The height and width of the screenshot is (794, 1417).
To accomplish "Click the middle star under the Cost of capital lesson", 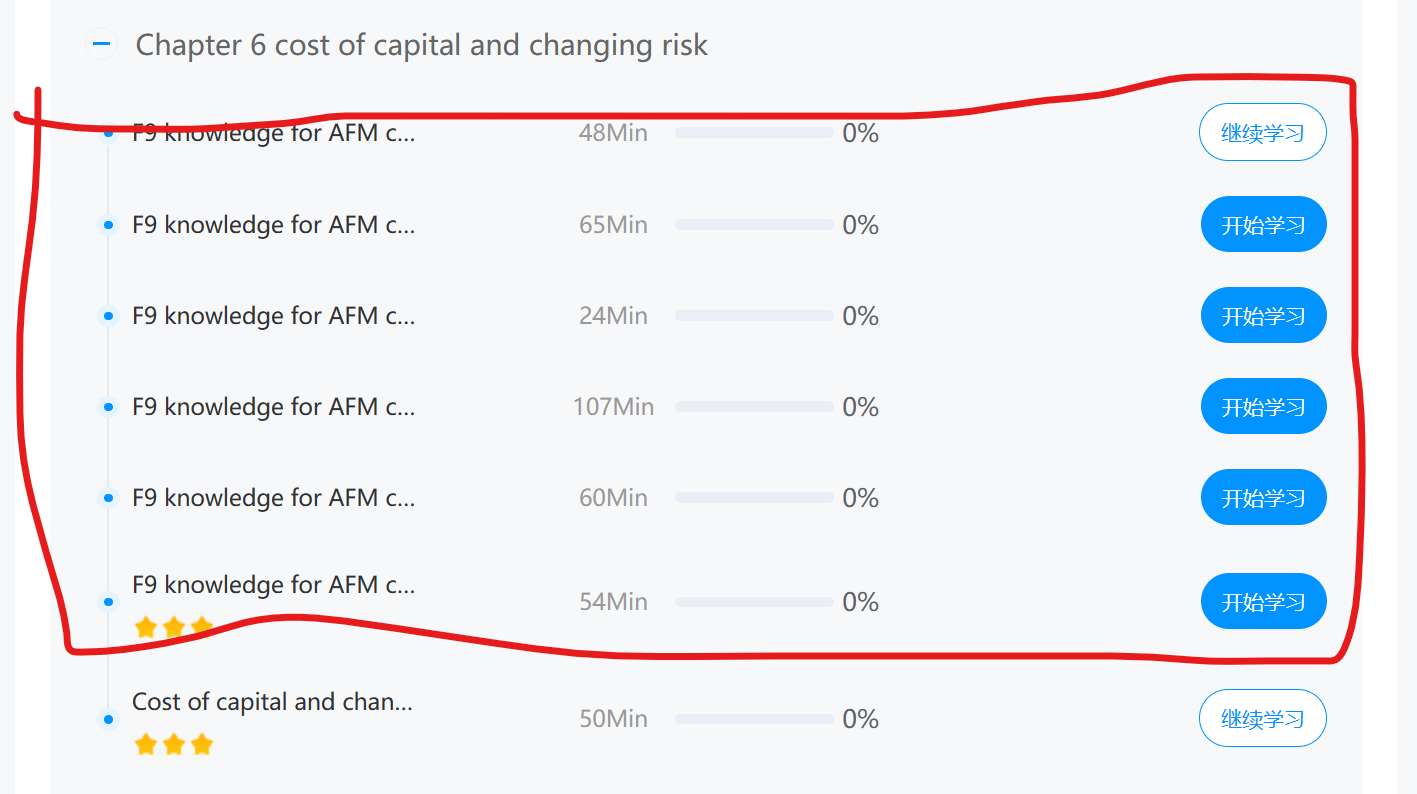I will click(x=174, y=744).
